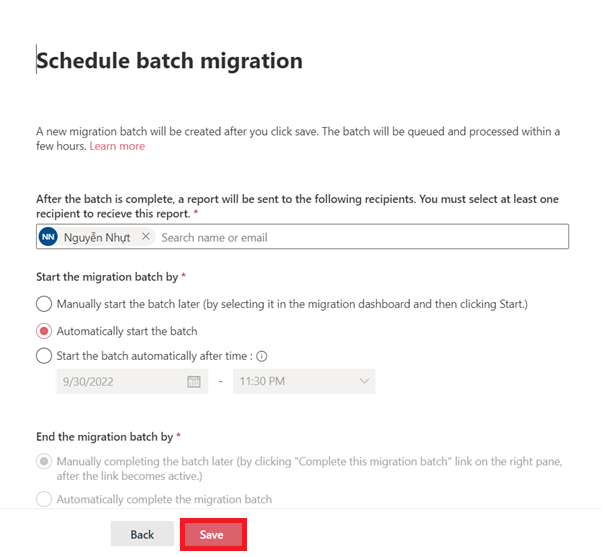Click the 9/30/2022 date field
The image size is (603, 557).
coord(118,381)
